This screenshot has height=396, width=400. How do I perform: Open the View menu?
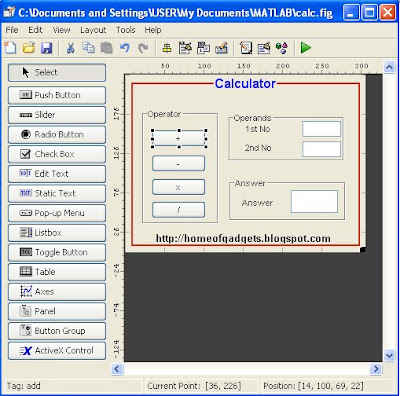61,30
